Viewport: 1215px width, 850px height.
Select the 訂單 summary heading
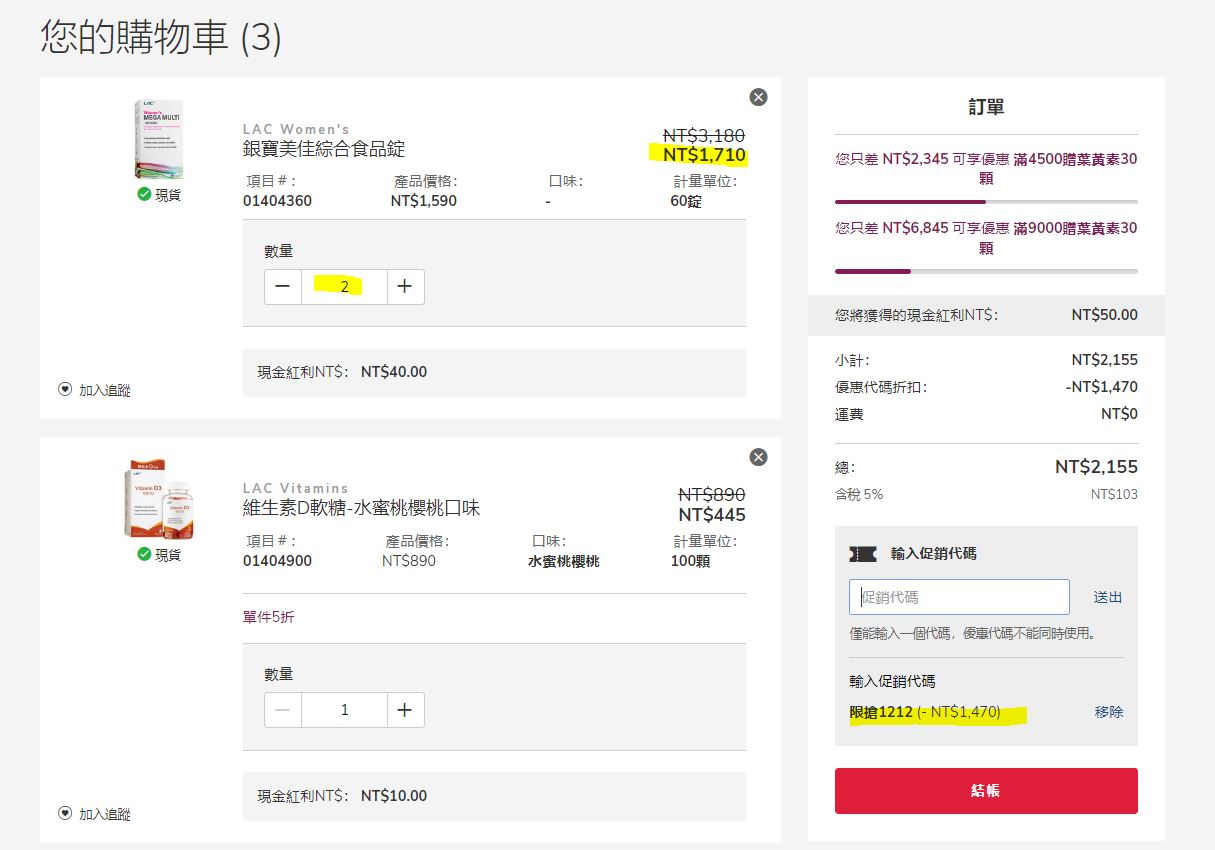[x=986, y=107]
